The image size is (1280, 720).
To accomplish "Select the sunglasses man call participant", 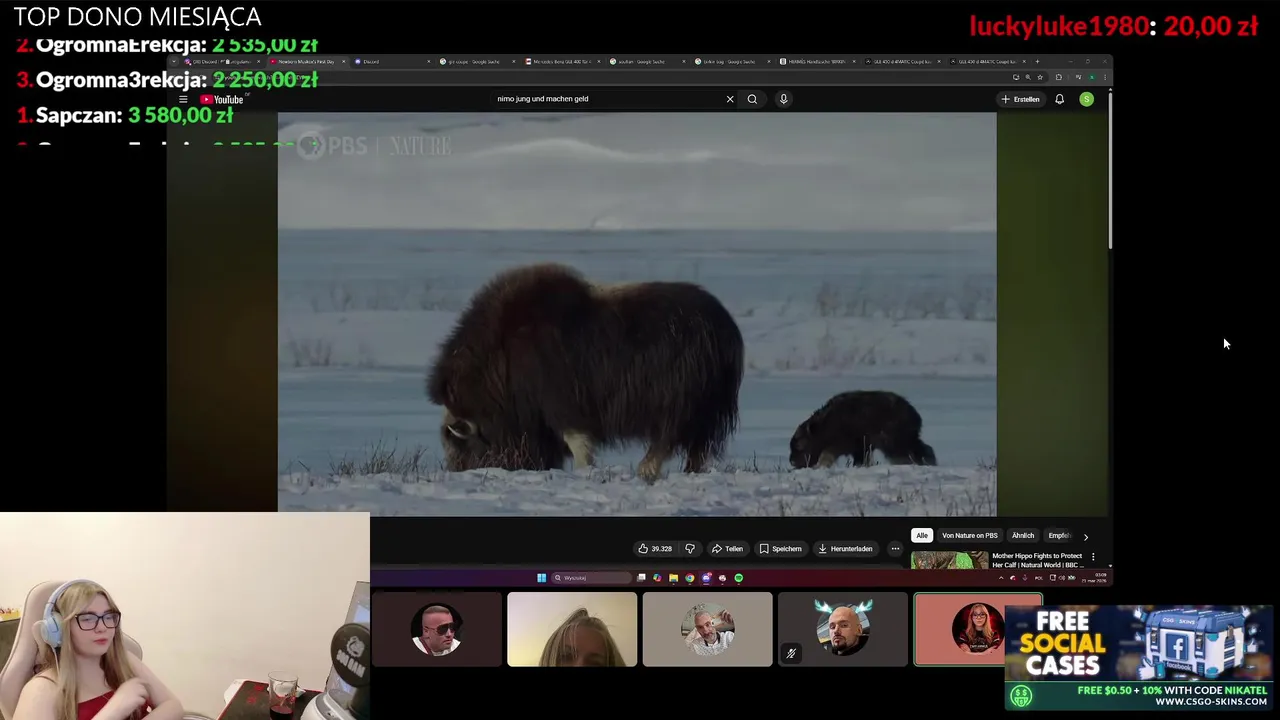I will pos(437,629).
